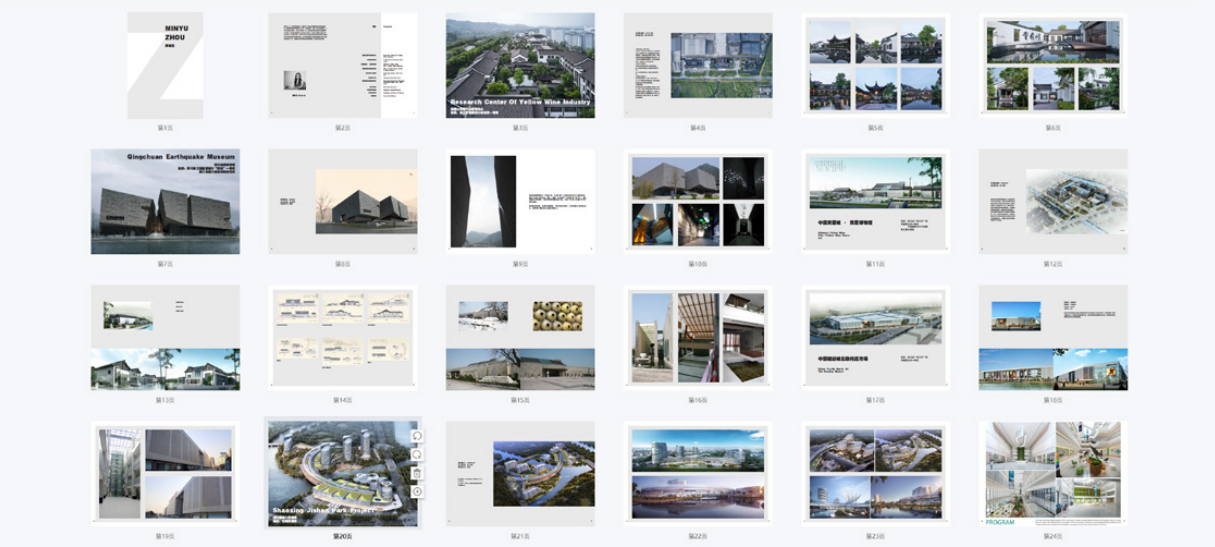The width and height of the screenshot is (1215, 547).
Task: Select the Qingchuan Earthquake Museum title page
Action: tap(165, 202)
